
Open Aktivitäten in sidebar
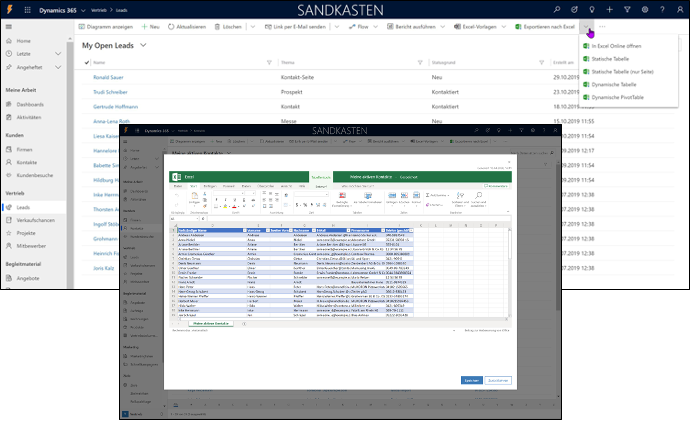[29, 117]
